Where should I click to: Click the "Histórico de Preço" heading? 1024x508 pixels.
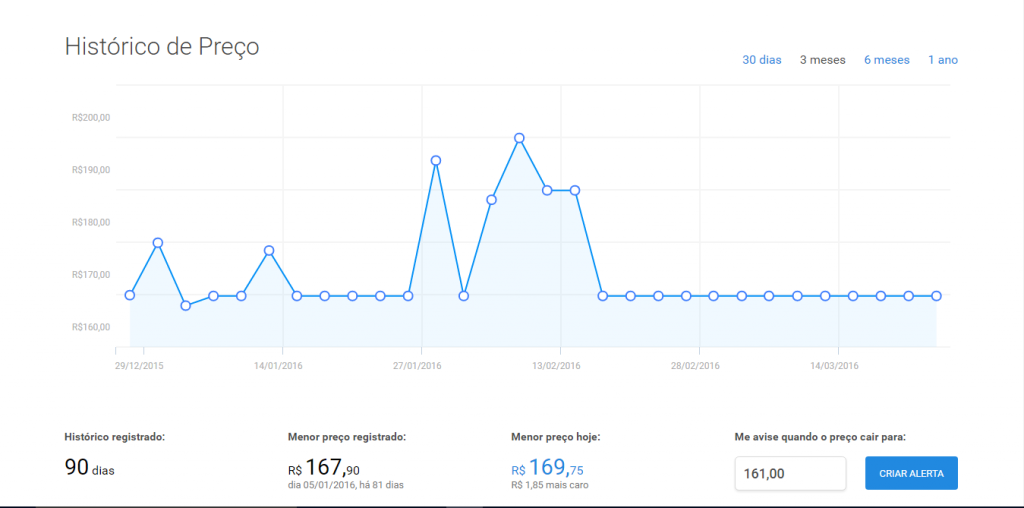click(162, 47)
